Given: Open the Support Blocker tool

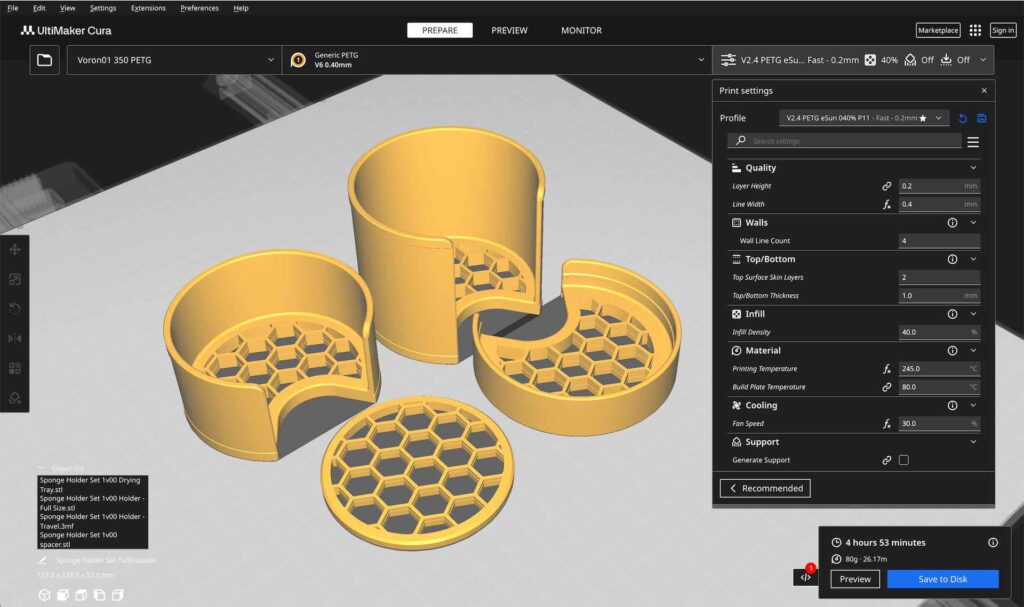Looking at the screenshot, I should pyautogui.click(x=15, y=397).
